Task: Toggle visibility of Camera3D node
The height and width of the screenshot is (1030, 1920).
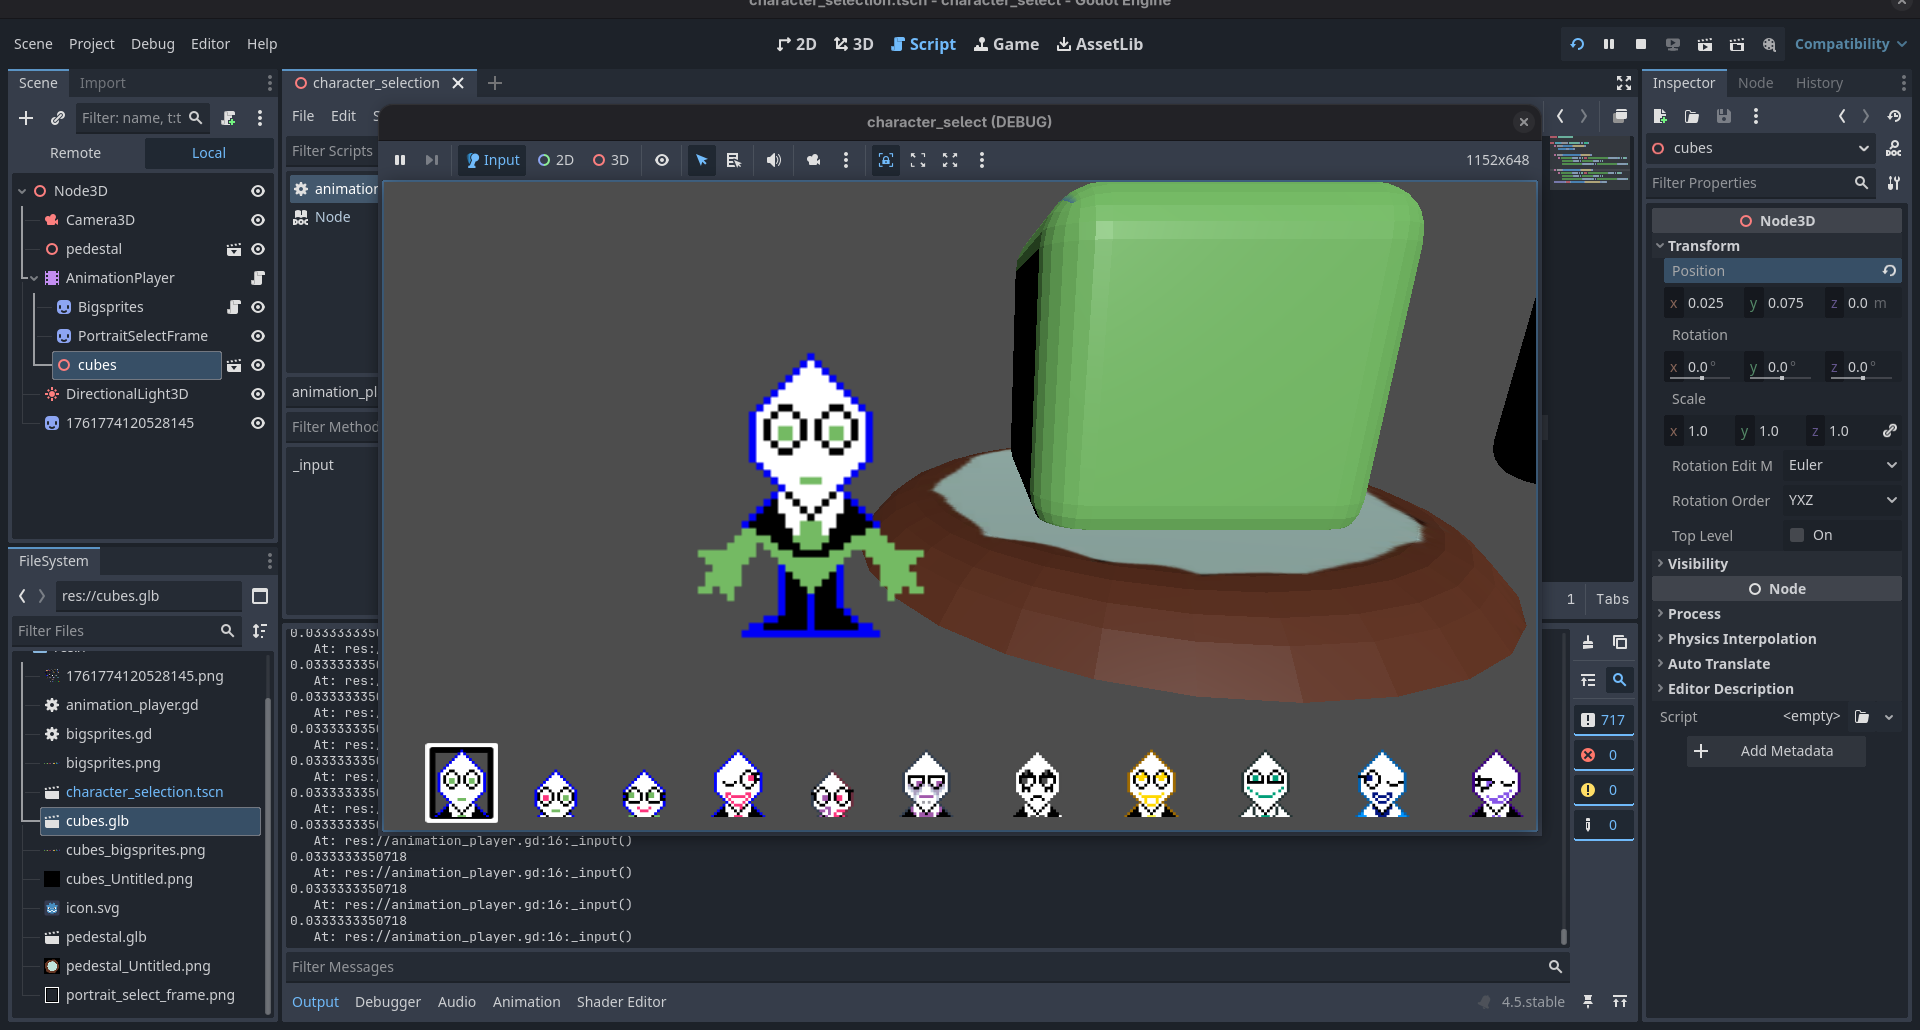Action: 258,220
